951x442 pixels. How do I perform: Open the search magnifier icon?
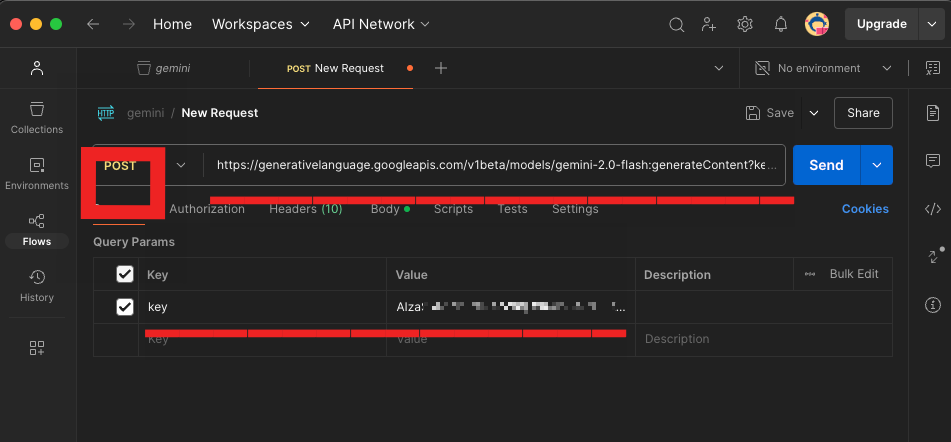click(x=676, y=24)
